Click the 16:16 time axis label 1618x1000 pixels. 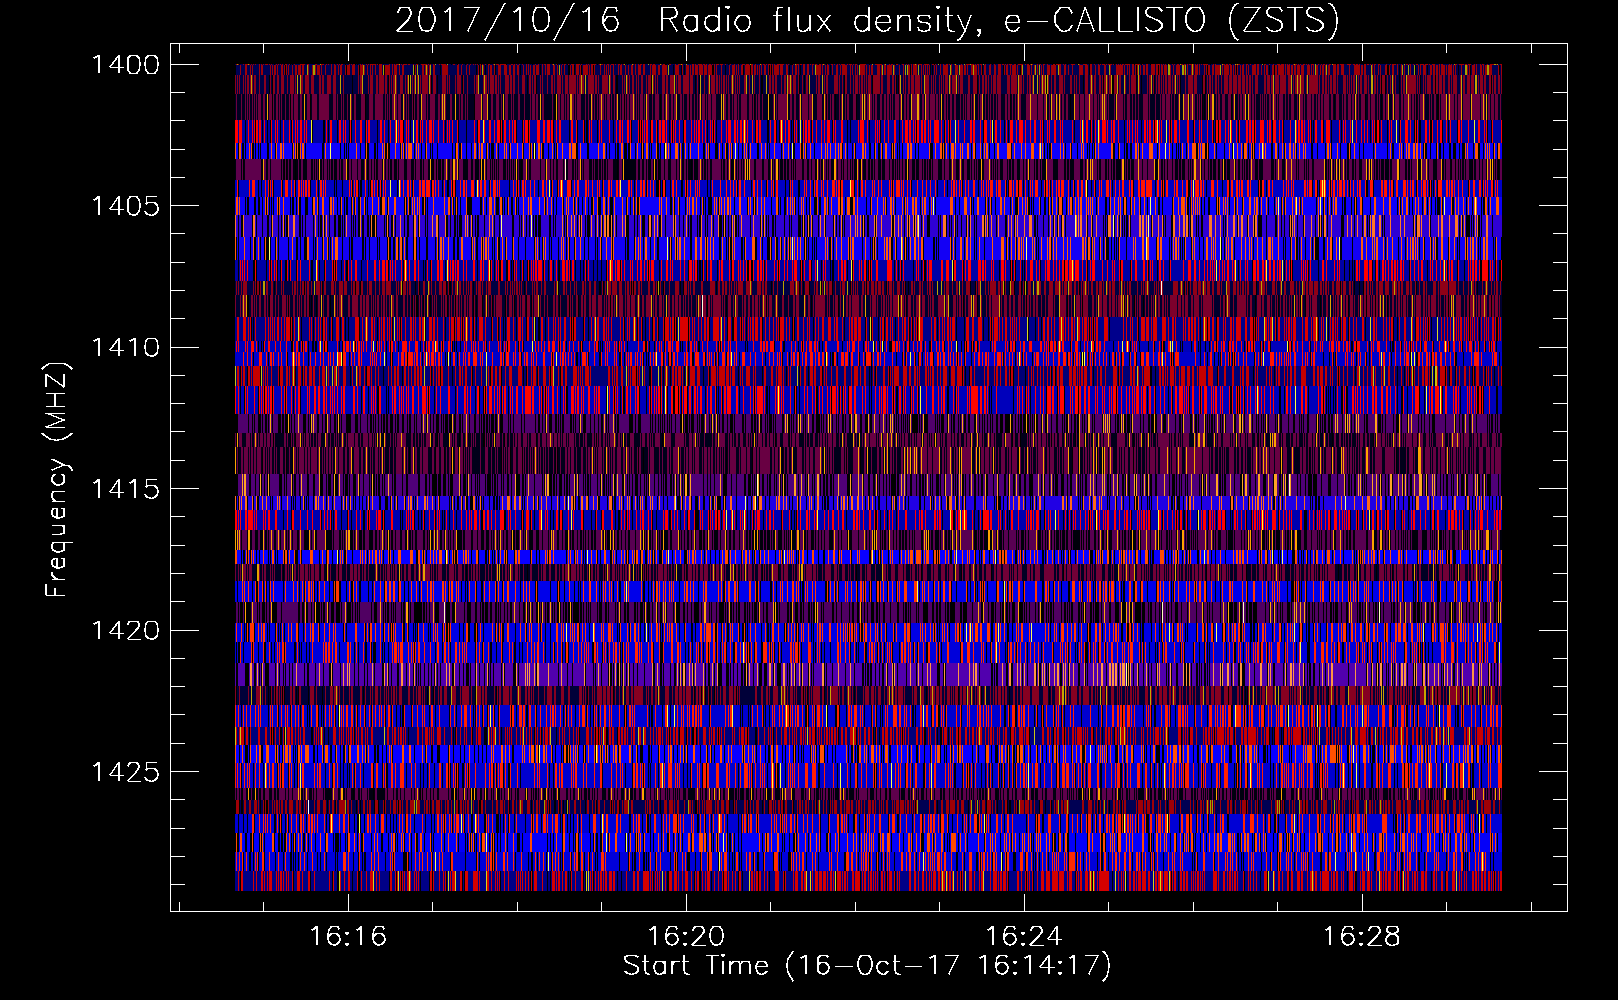coord(348,937)
